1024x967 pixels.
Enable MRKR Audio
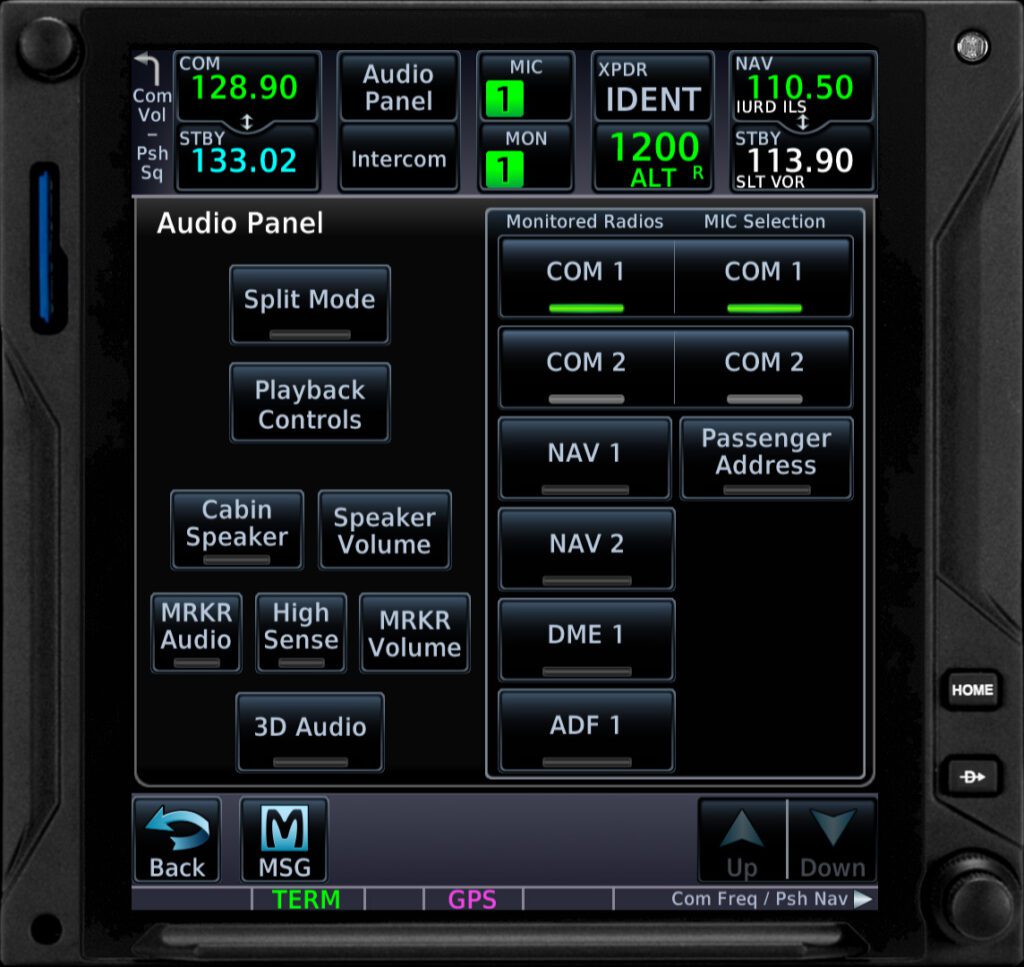(196, 632)
